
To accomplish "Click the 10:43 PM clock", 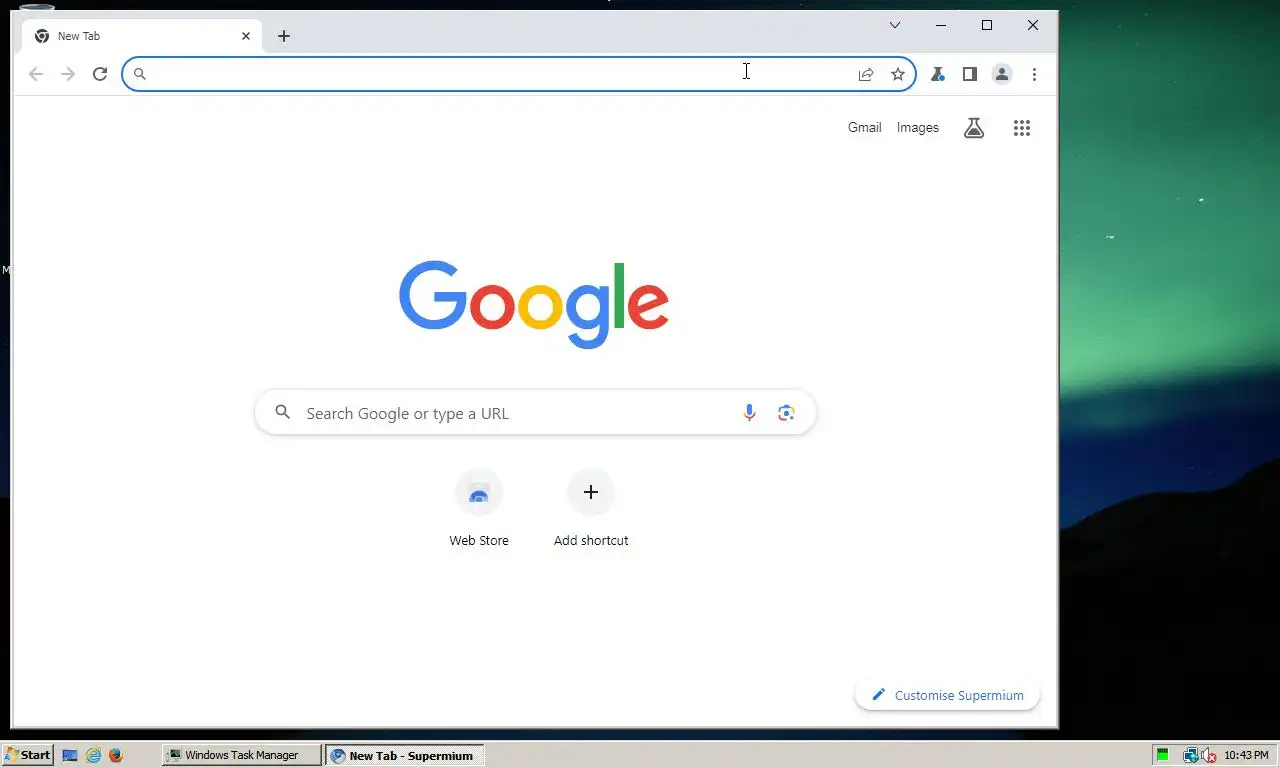I will [1246, 755].
